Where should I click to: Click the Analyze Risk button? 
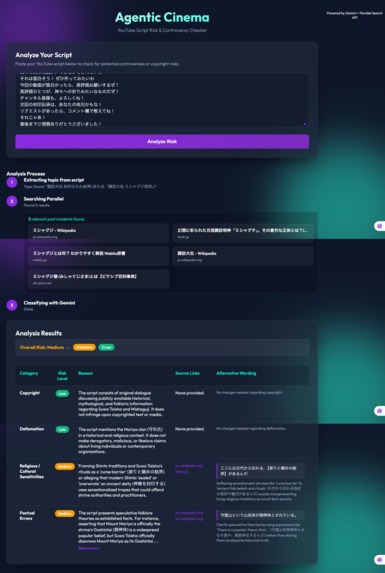point(162,141)
